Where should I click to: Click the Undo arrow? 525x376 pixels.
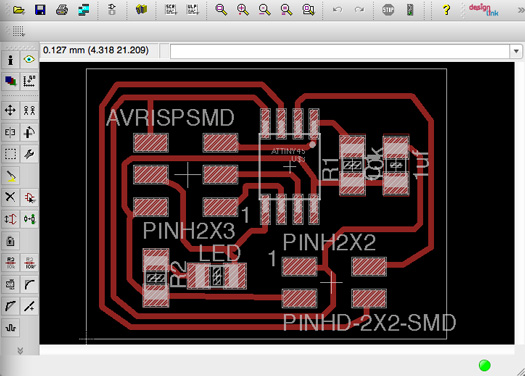[337, 10]
